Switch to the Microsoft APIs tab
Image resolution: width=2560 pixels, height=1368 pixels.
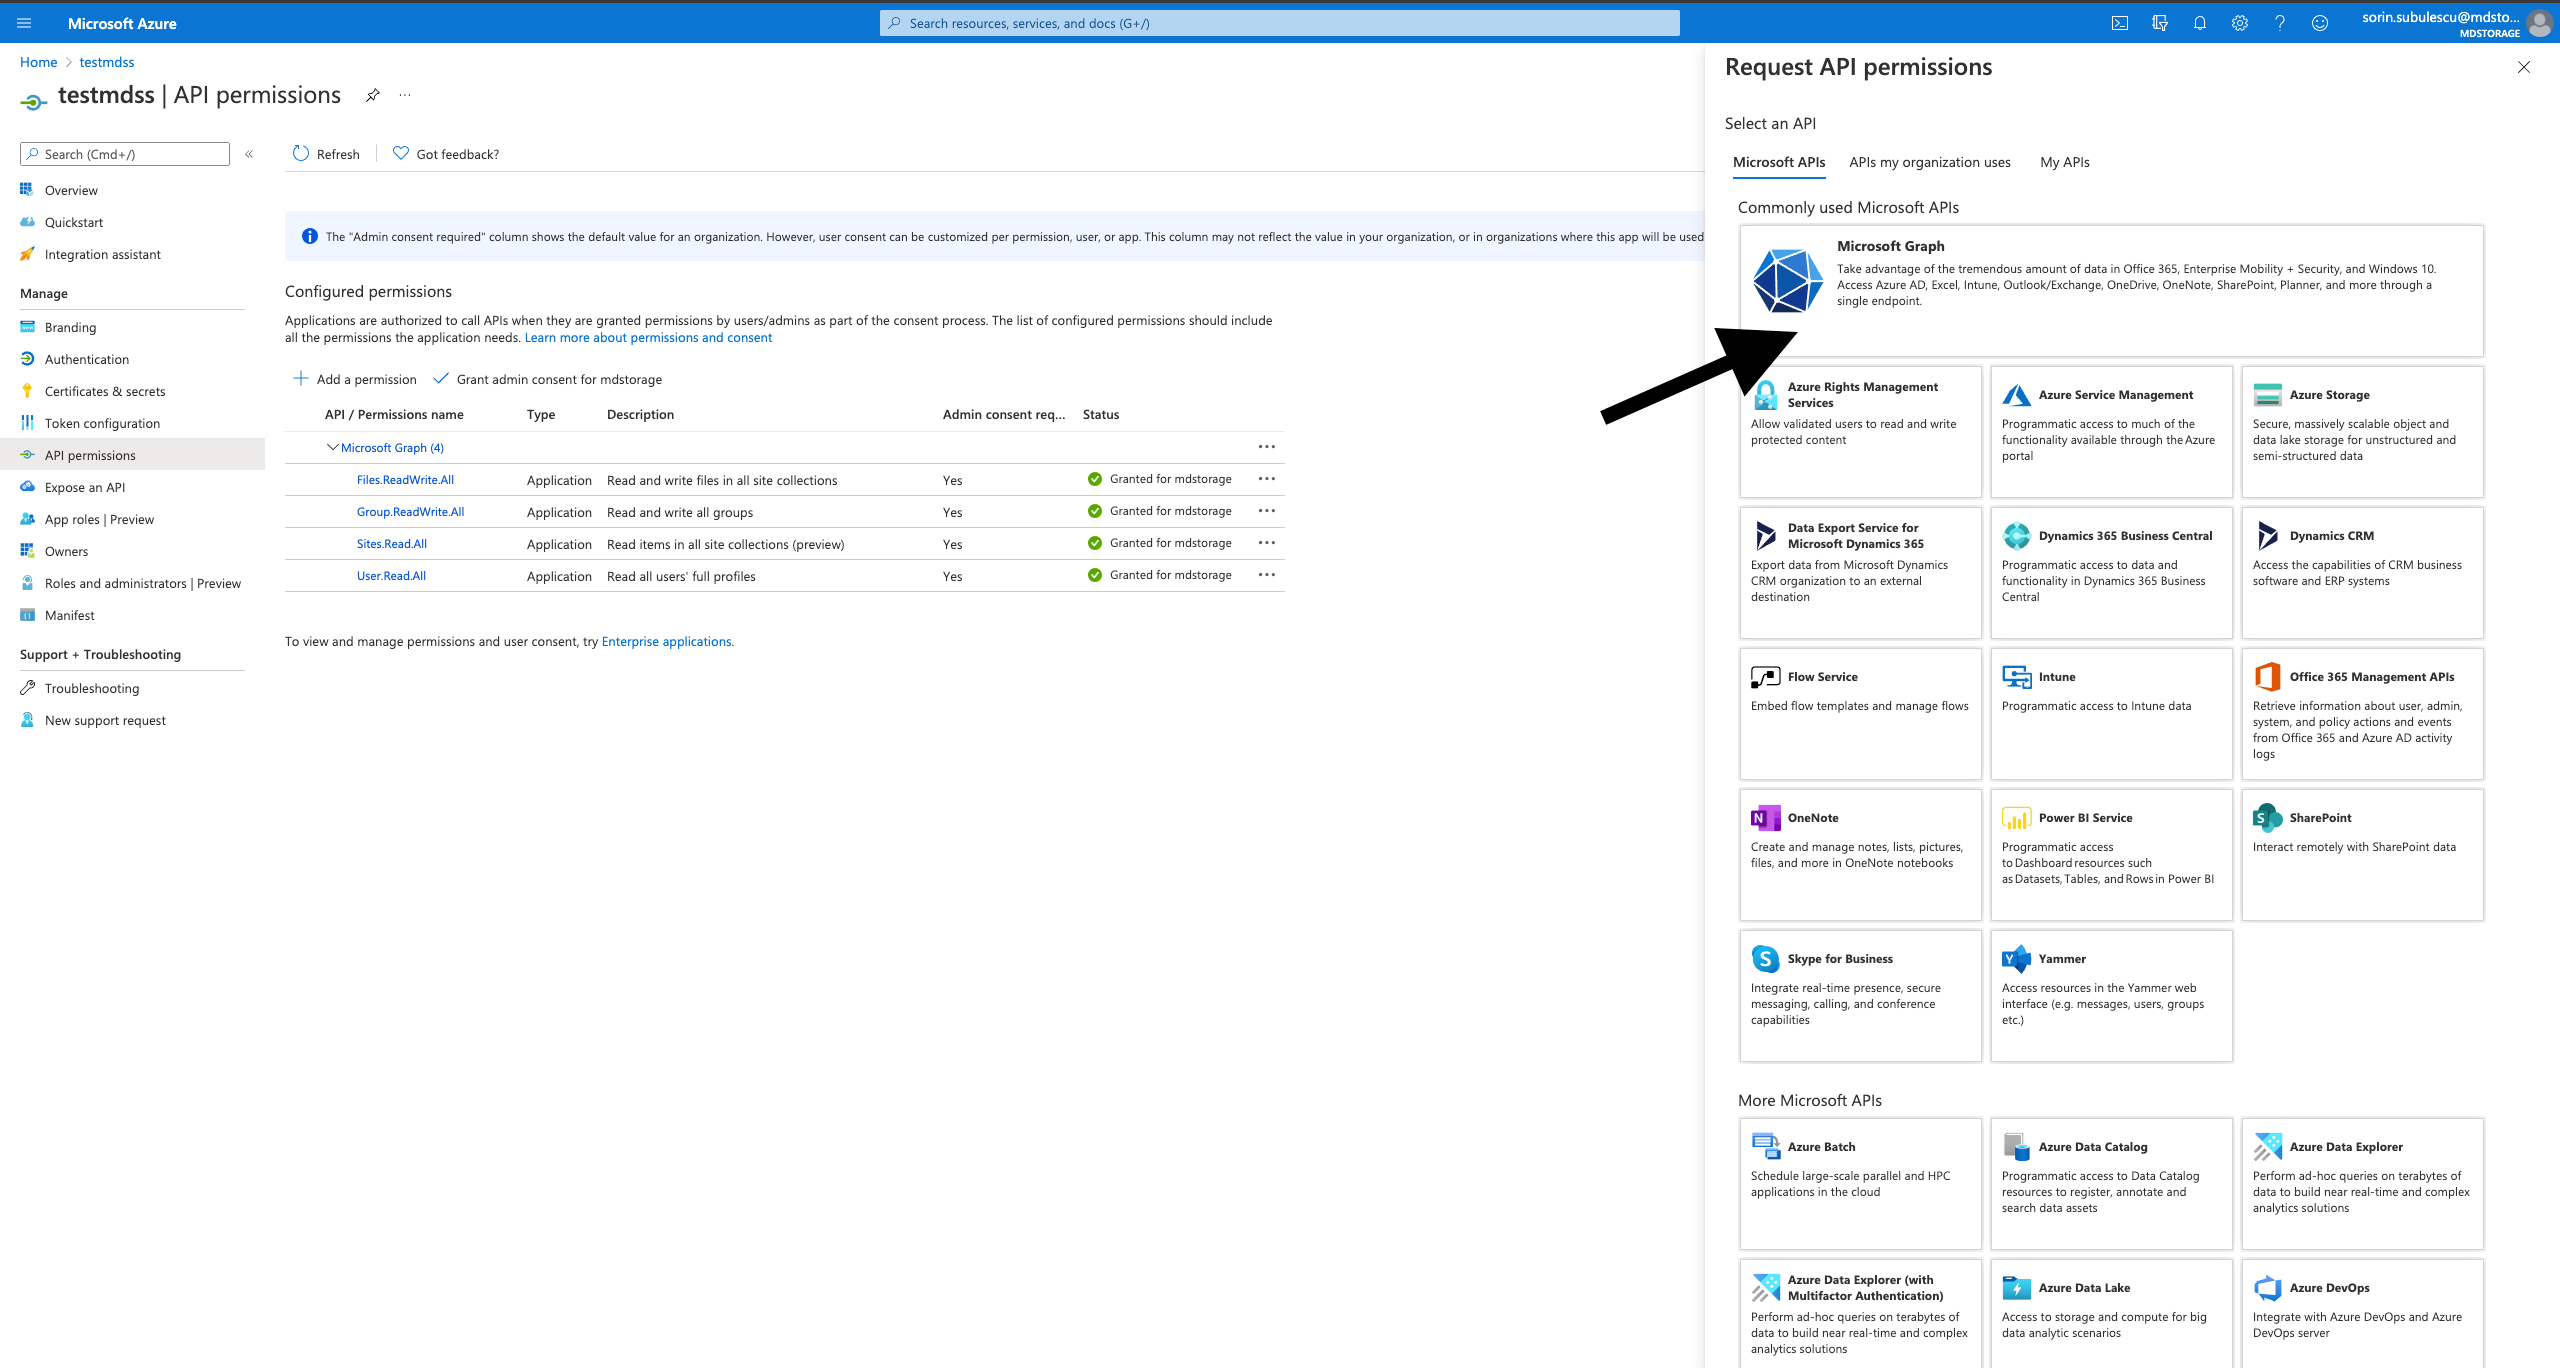1778,162
